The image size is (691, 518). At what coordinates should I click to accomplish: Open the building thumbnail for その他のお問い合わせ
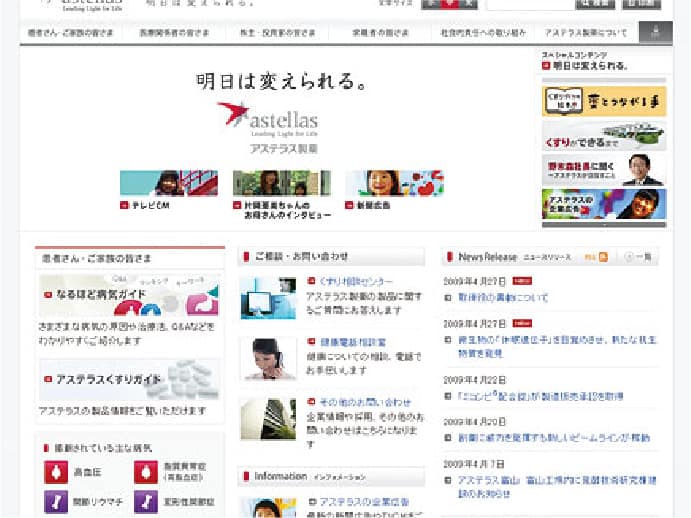268,419
